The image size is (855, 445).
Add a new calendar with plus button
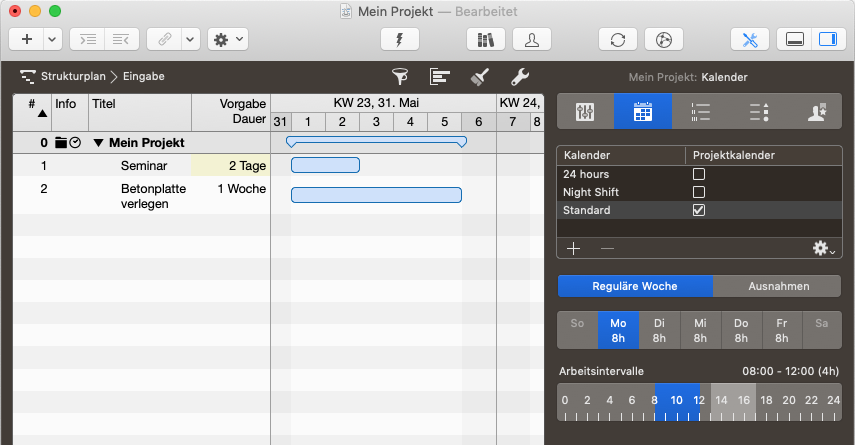point(573,248)
